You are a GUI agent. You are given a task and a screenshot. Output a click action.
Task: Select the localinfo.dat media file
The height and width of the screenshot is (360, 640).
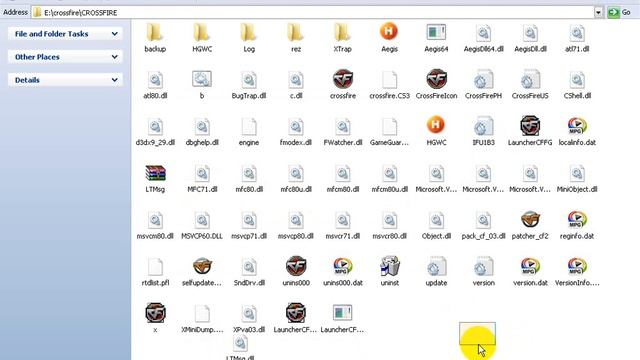[577, 126]
